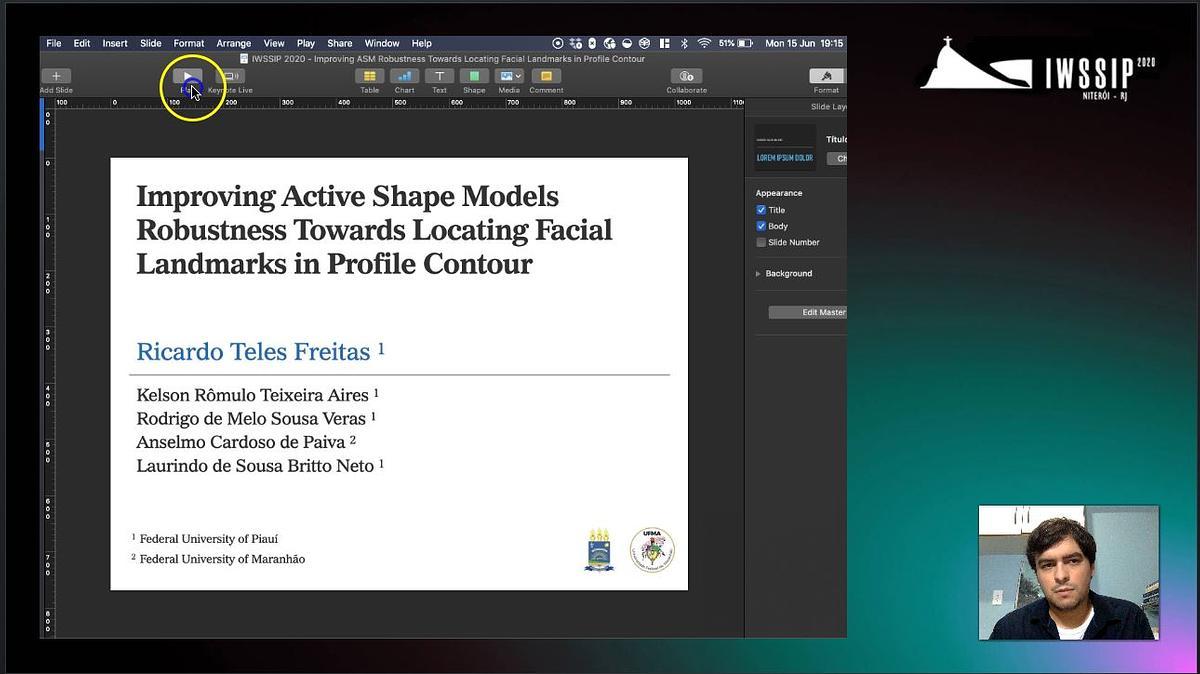The image size is (1200, 674).
Task: Open the Play menu
Action: click(x=306, y=43)
